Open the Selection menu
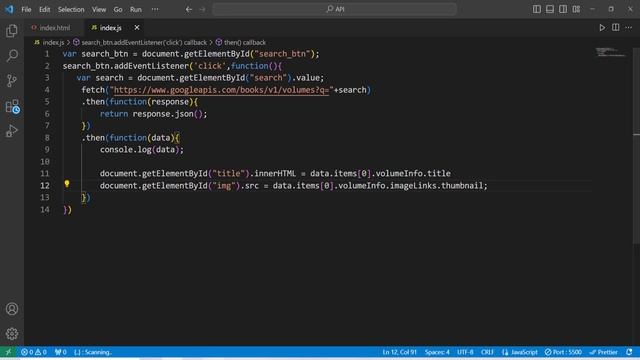This screenshot has width=640, height=360. pos(71,9)
